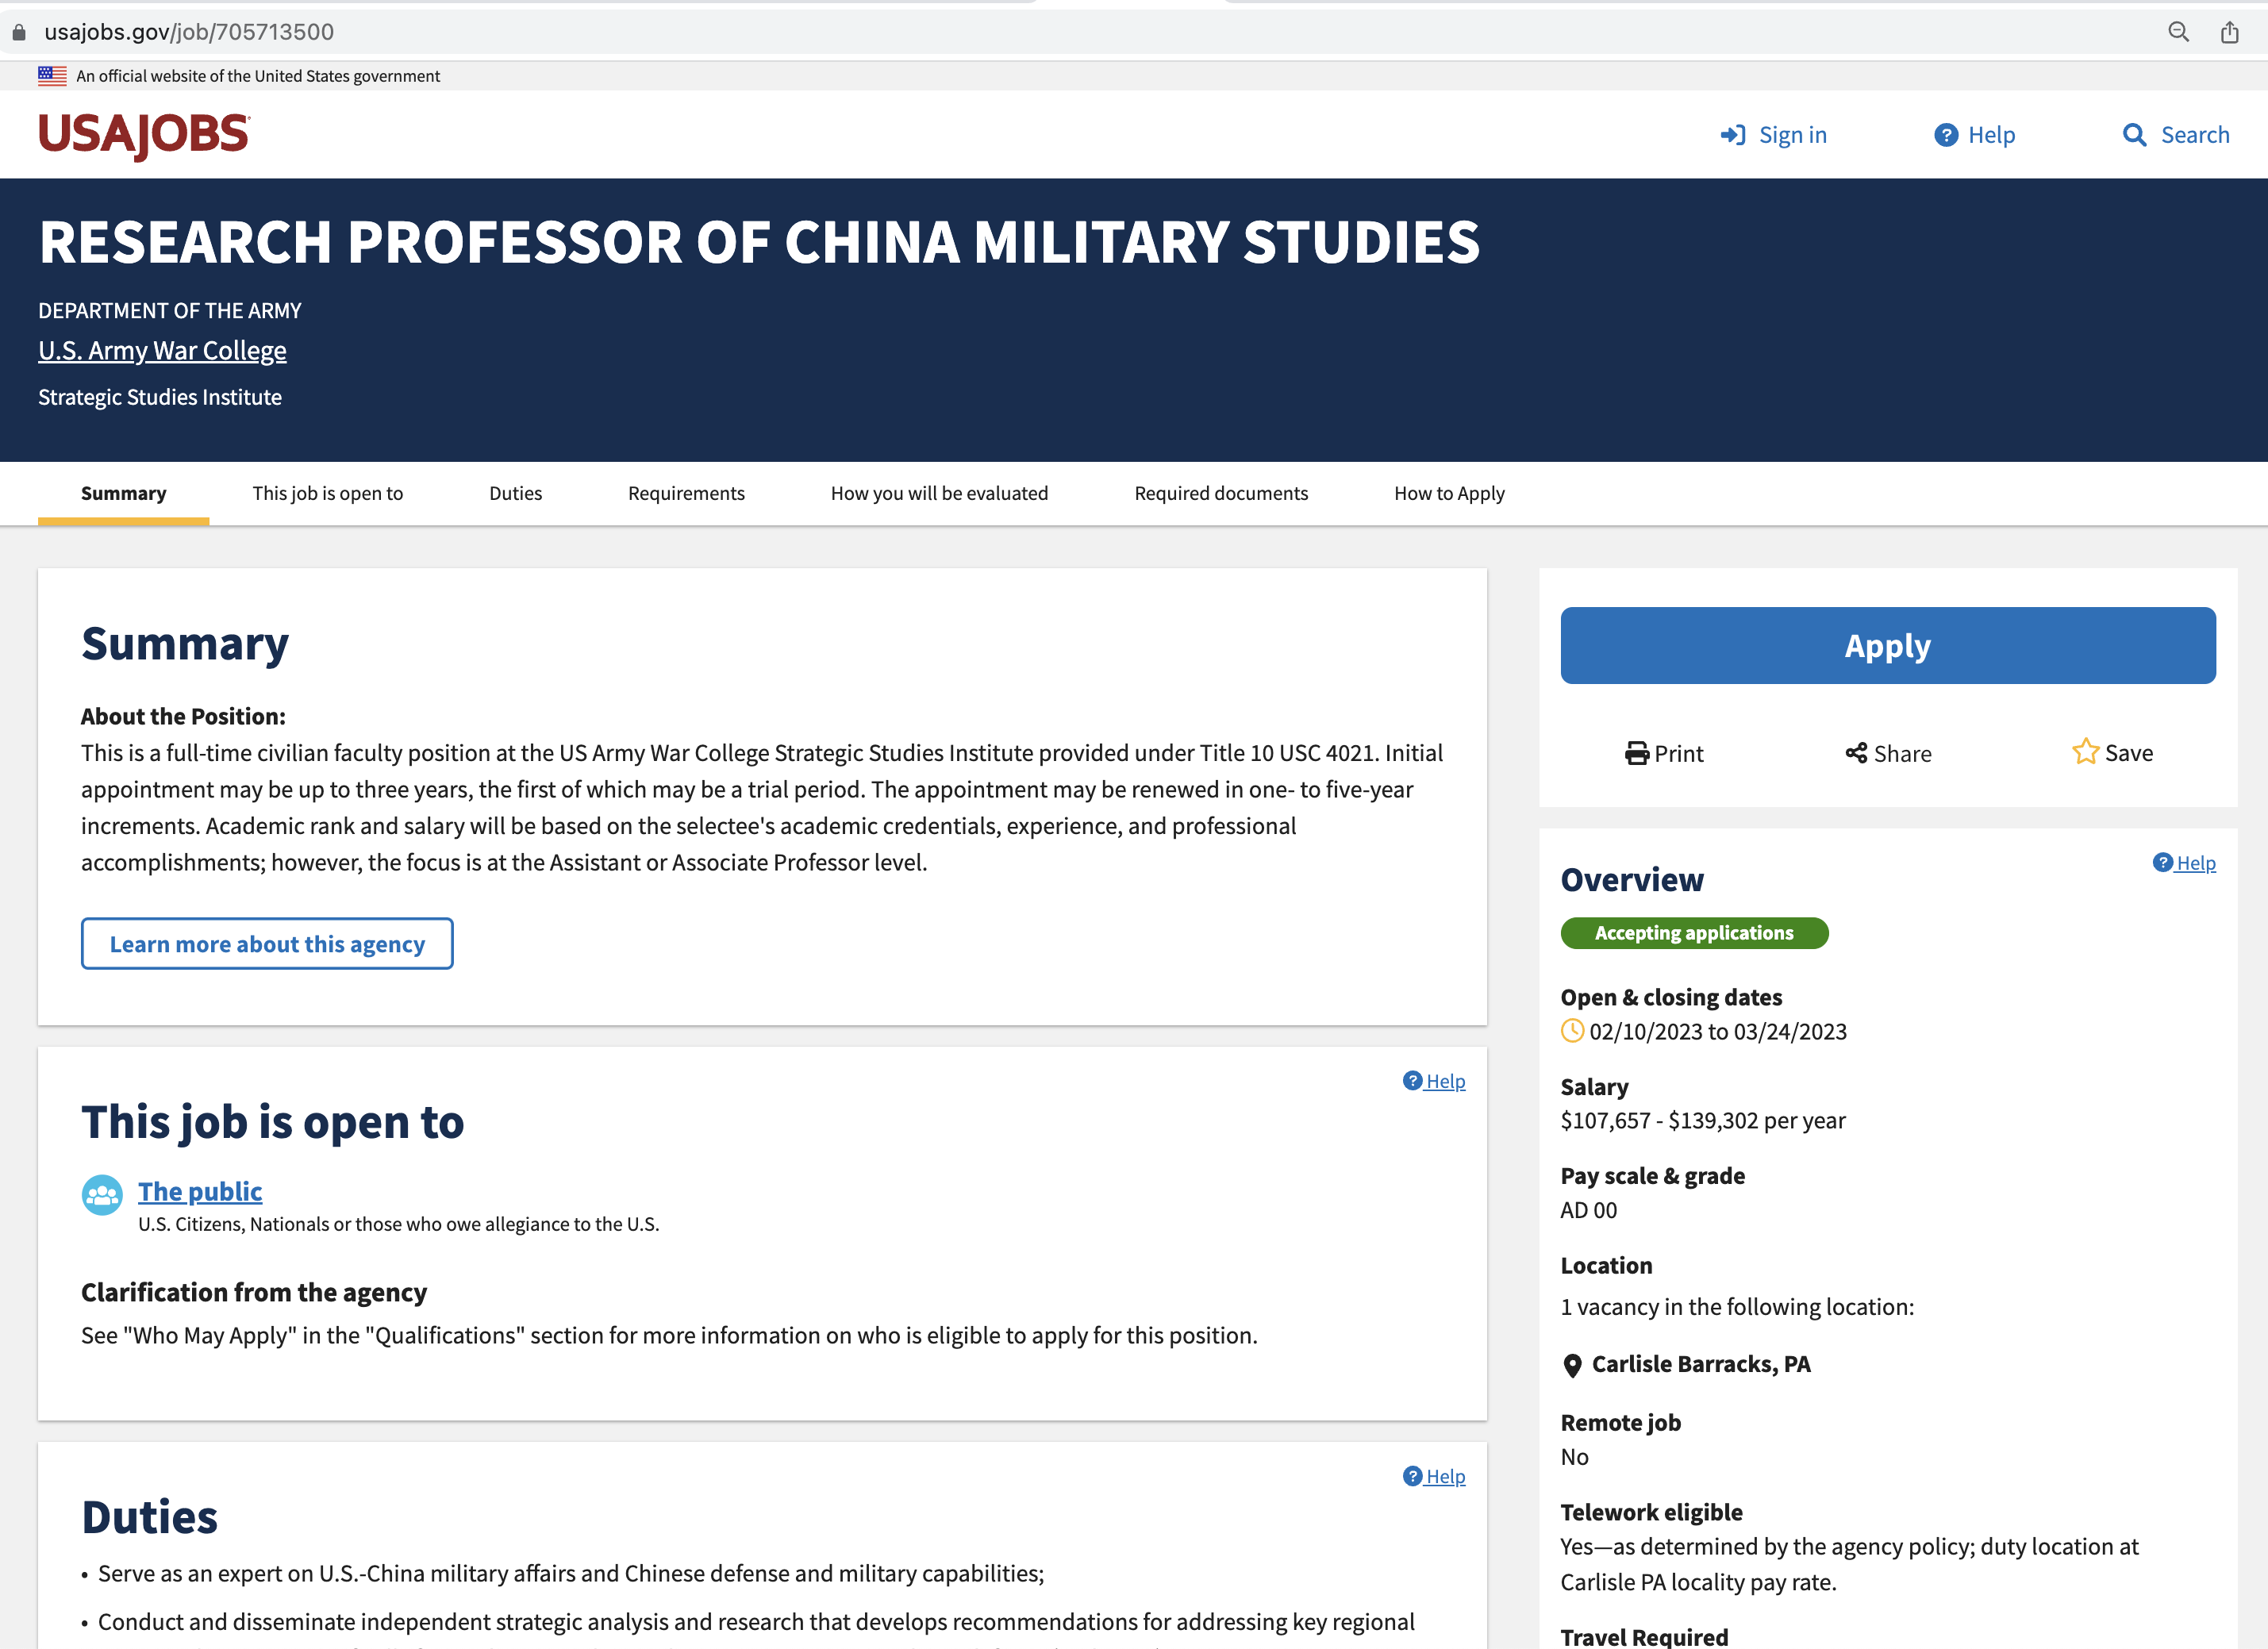
Task: Click the browser zoom magnifier icon
Action: 2178,32
